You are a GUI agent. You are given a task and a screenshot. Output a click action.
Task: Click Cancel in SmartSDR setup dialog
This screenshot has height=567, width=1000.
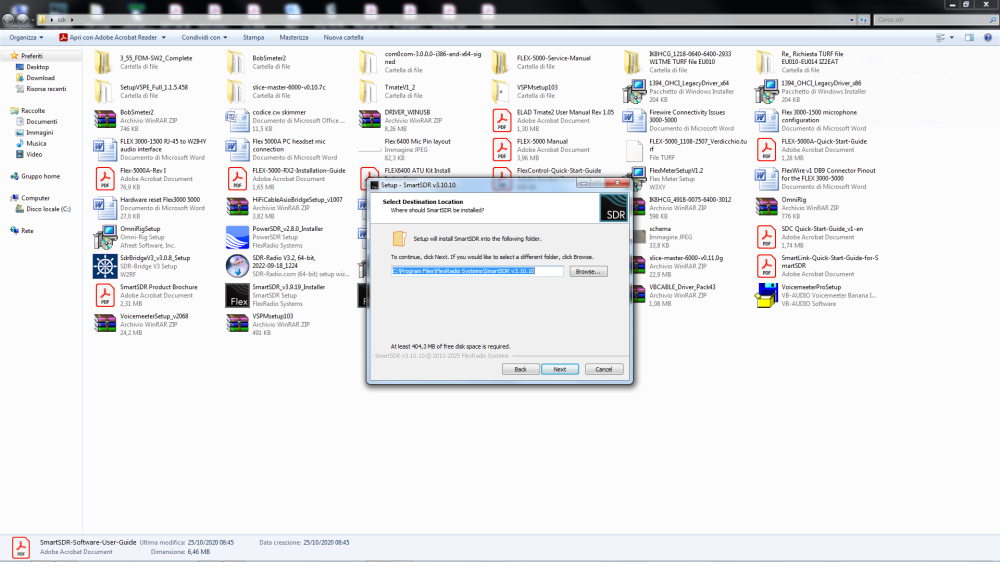603,369
